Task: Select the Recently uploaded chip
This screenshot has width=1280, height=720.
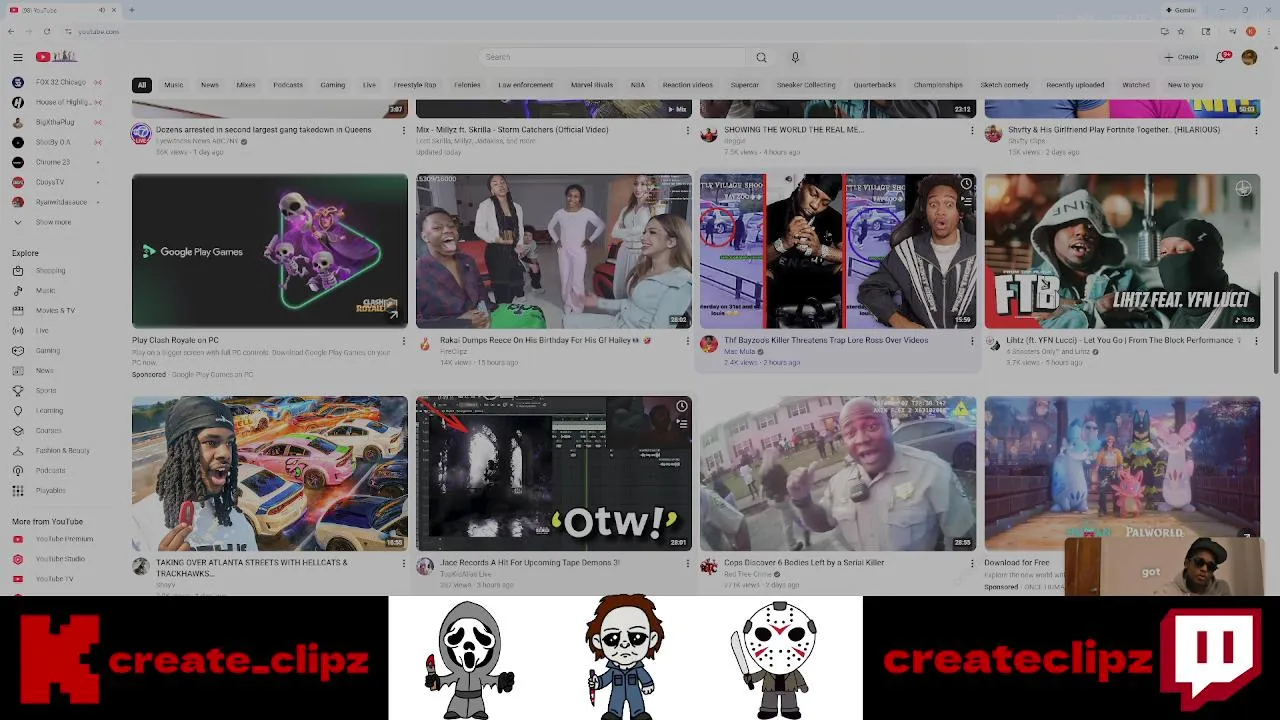Action: (1075, 85)
